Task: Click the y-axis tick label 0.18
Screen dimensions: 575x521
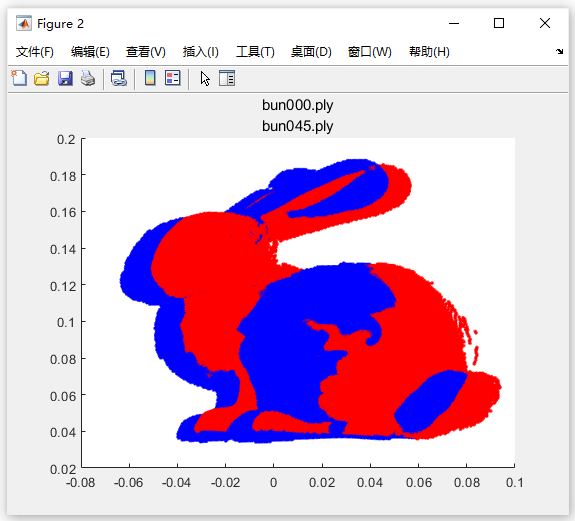Action: [63, 176]
